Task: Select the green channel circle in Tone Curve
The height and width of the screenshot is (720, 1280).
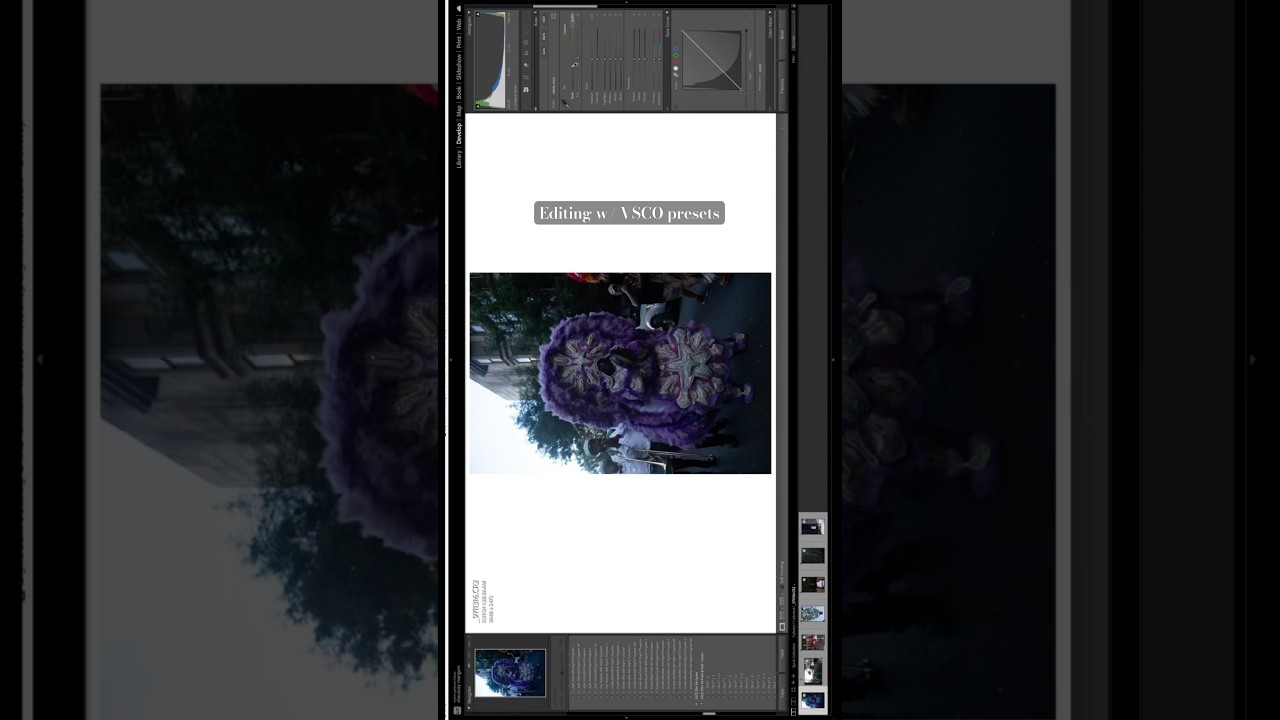Action: coord(676,55)
